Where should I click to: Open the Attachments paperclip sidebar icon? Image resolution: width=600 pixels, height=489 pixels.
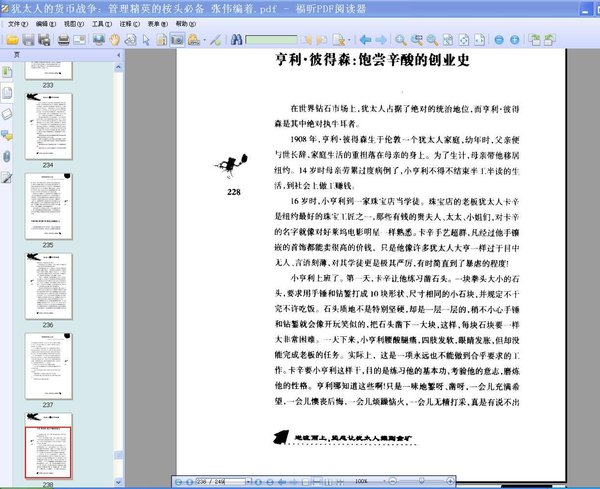(8, 156)
